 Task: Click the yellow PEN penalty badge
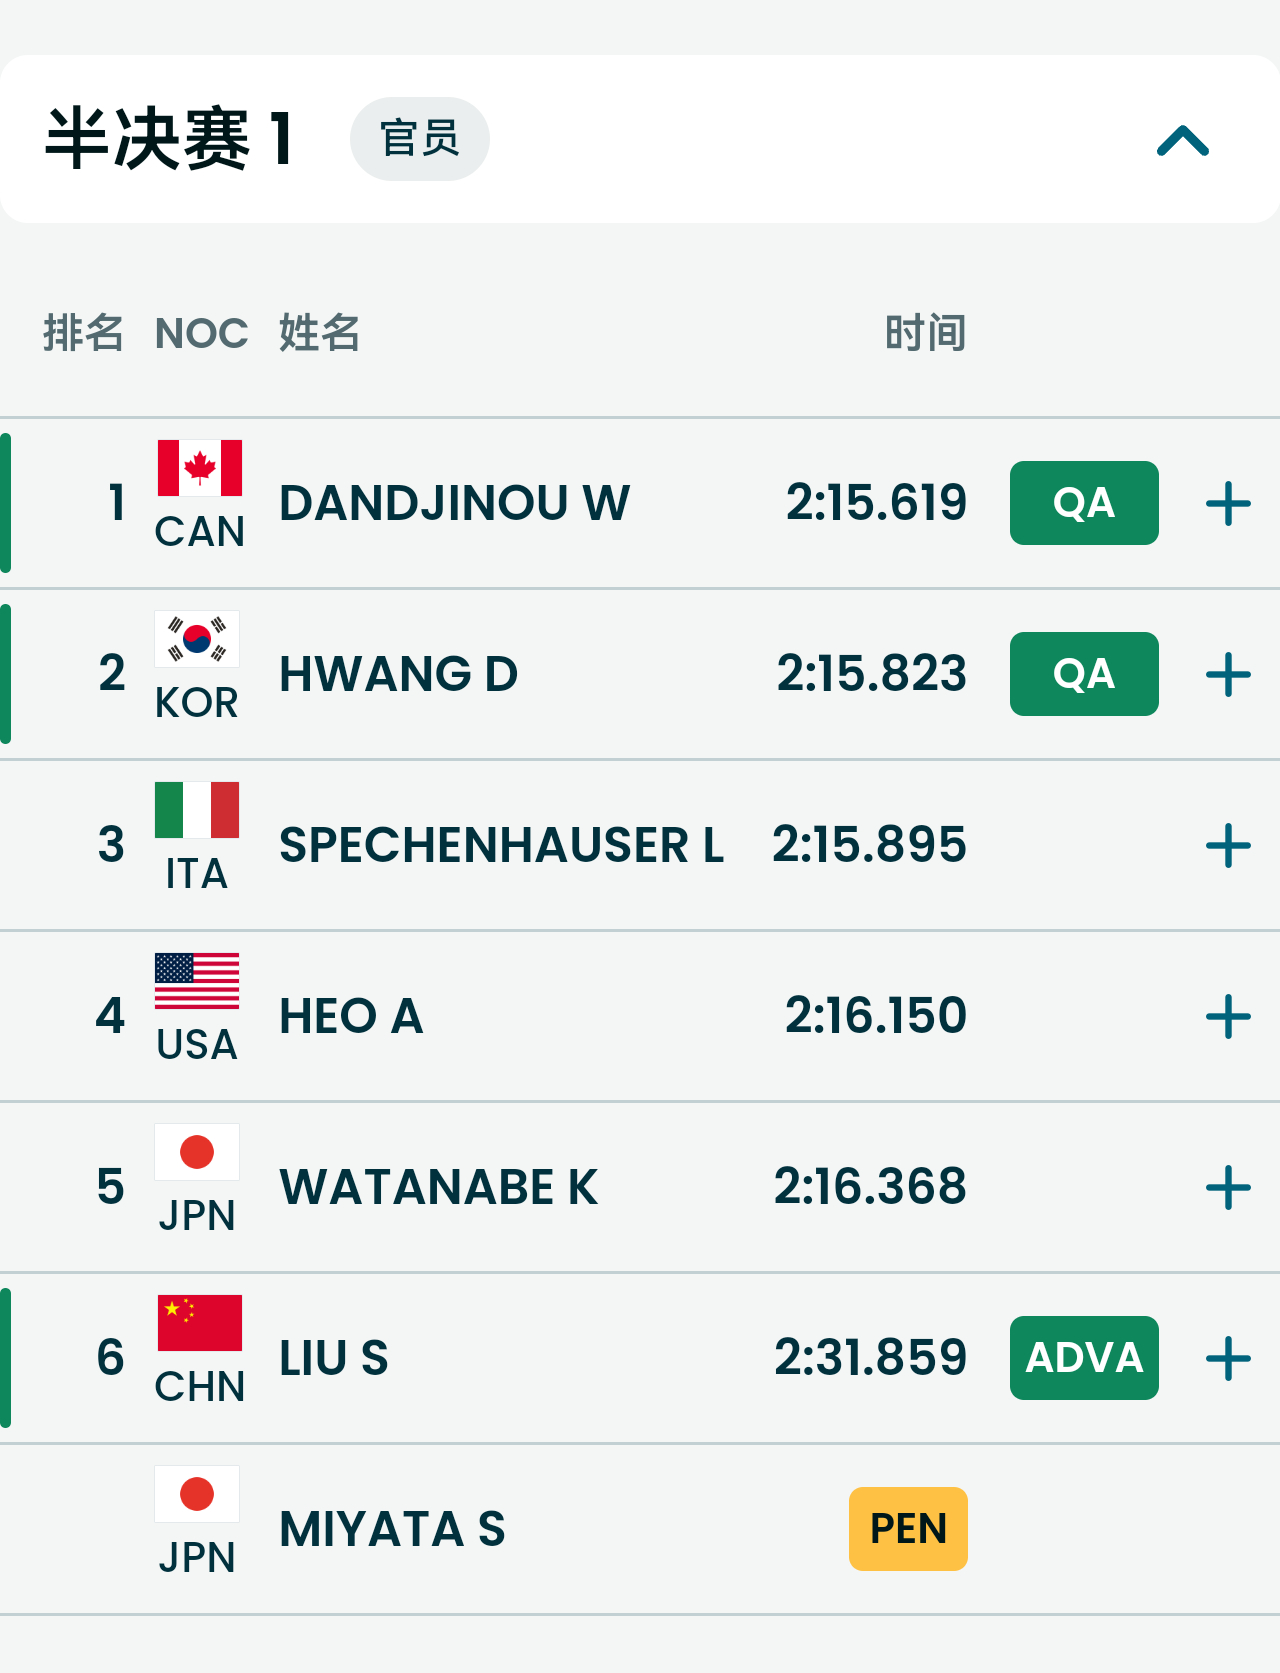[x=908, y=1529]
